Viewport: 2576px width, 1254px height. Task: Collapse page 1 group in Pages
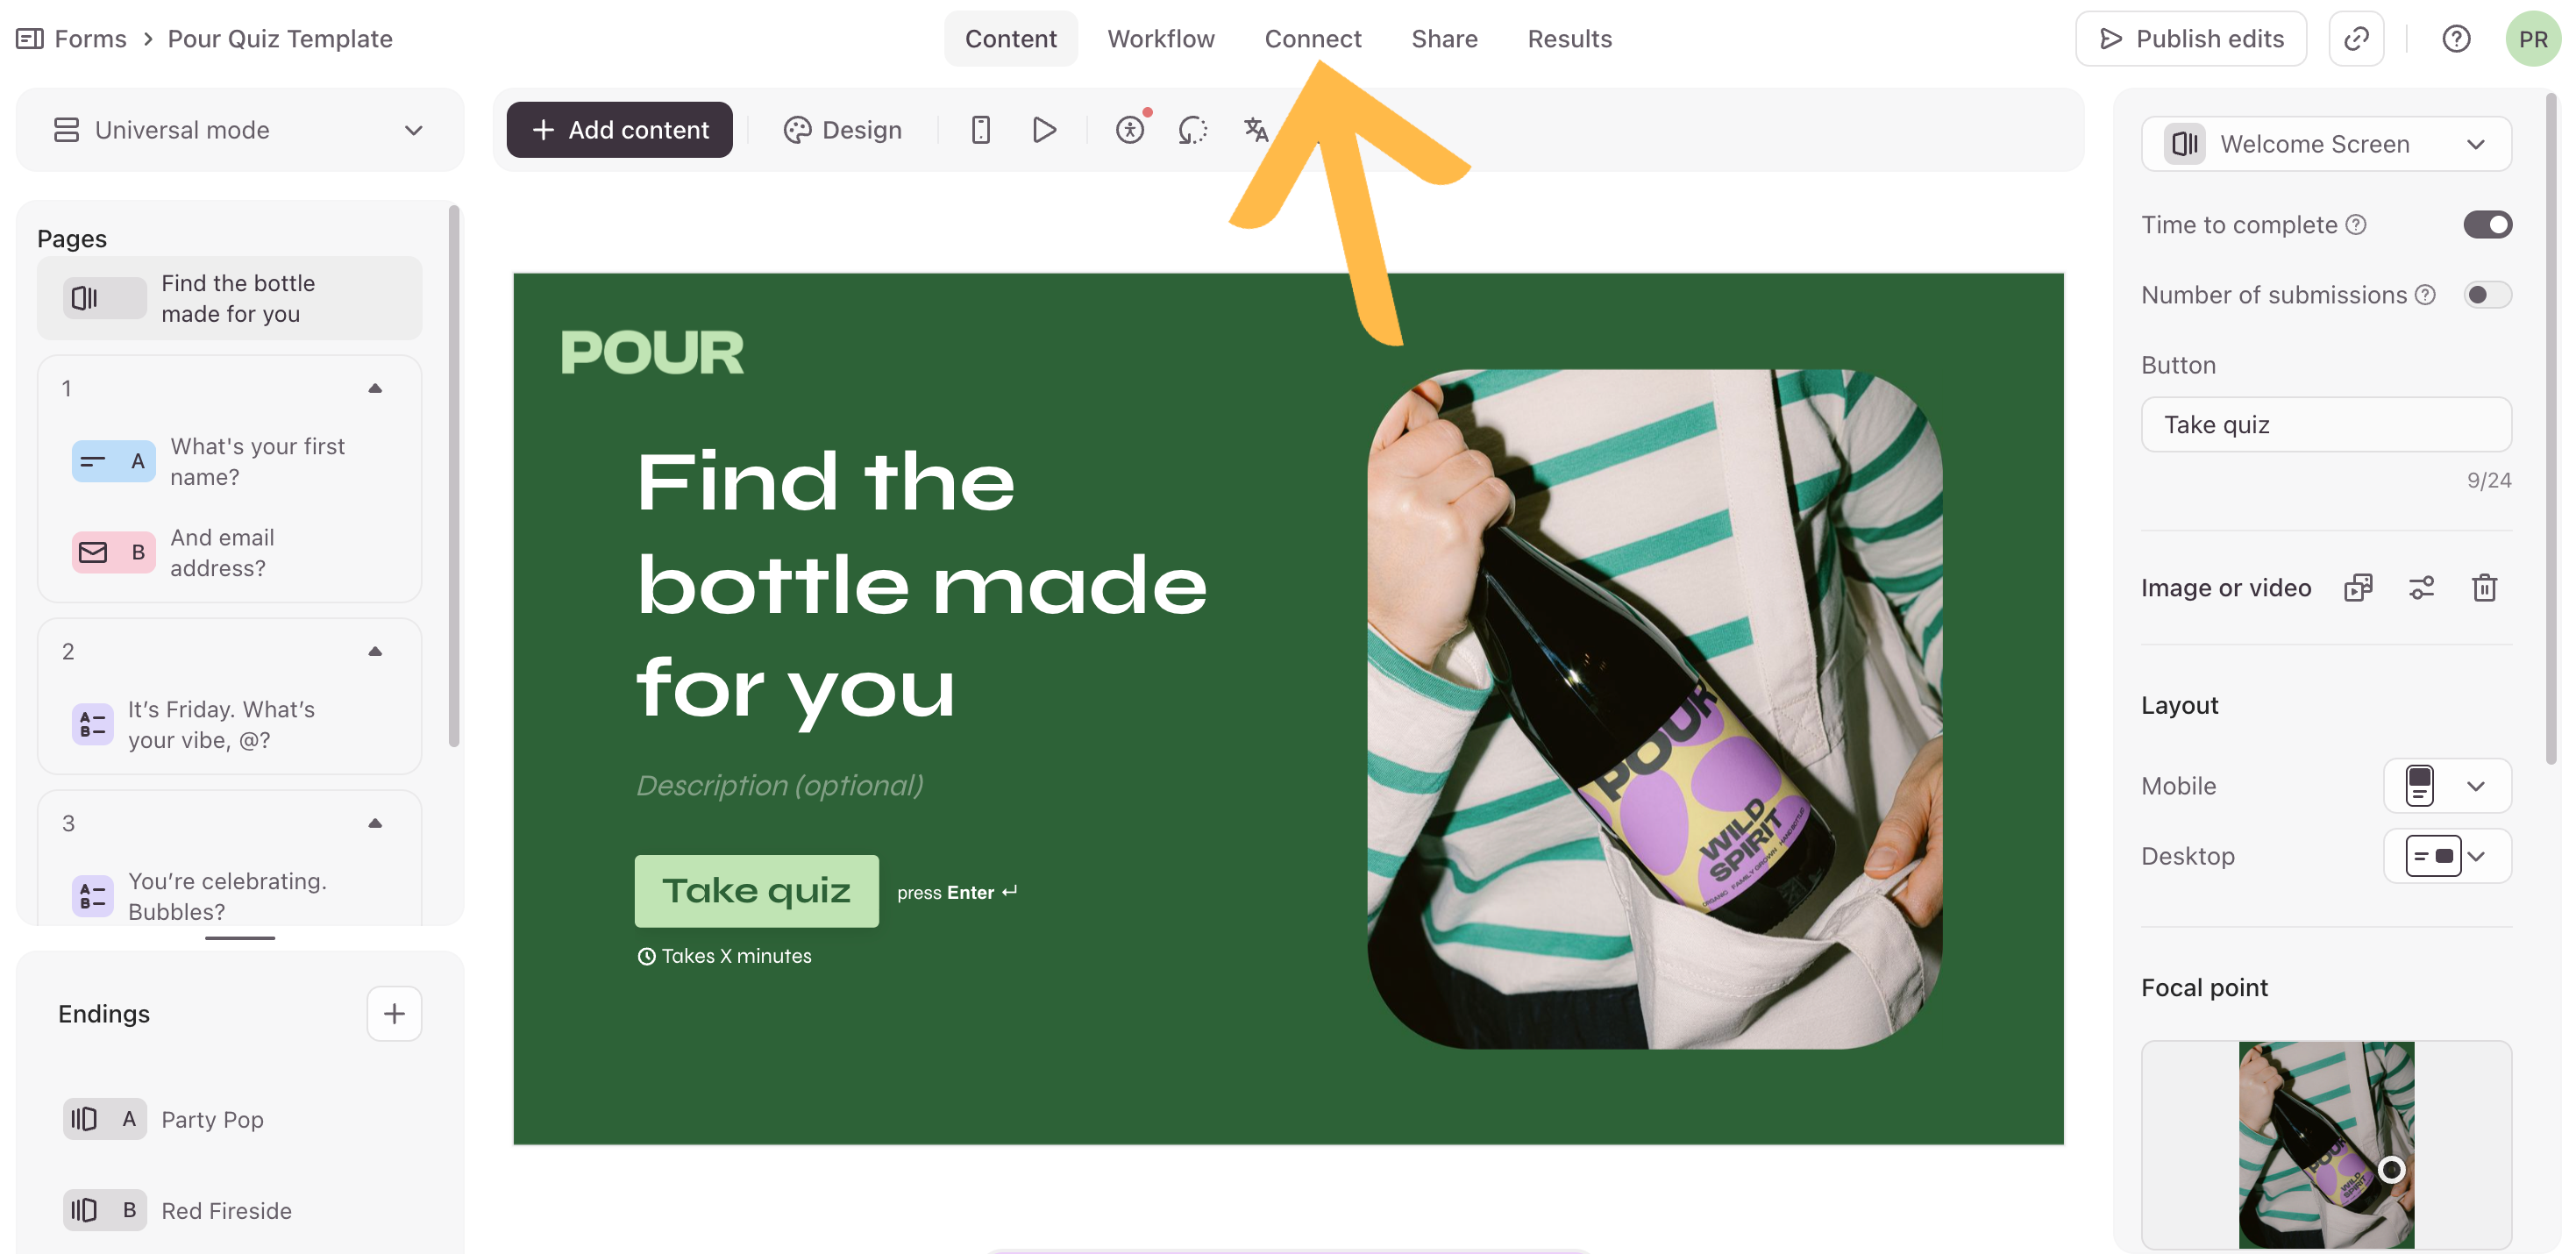(375, 389)
